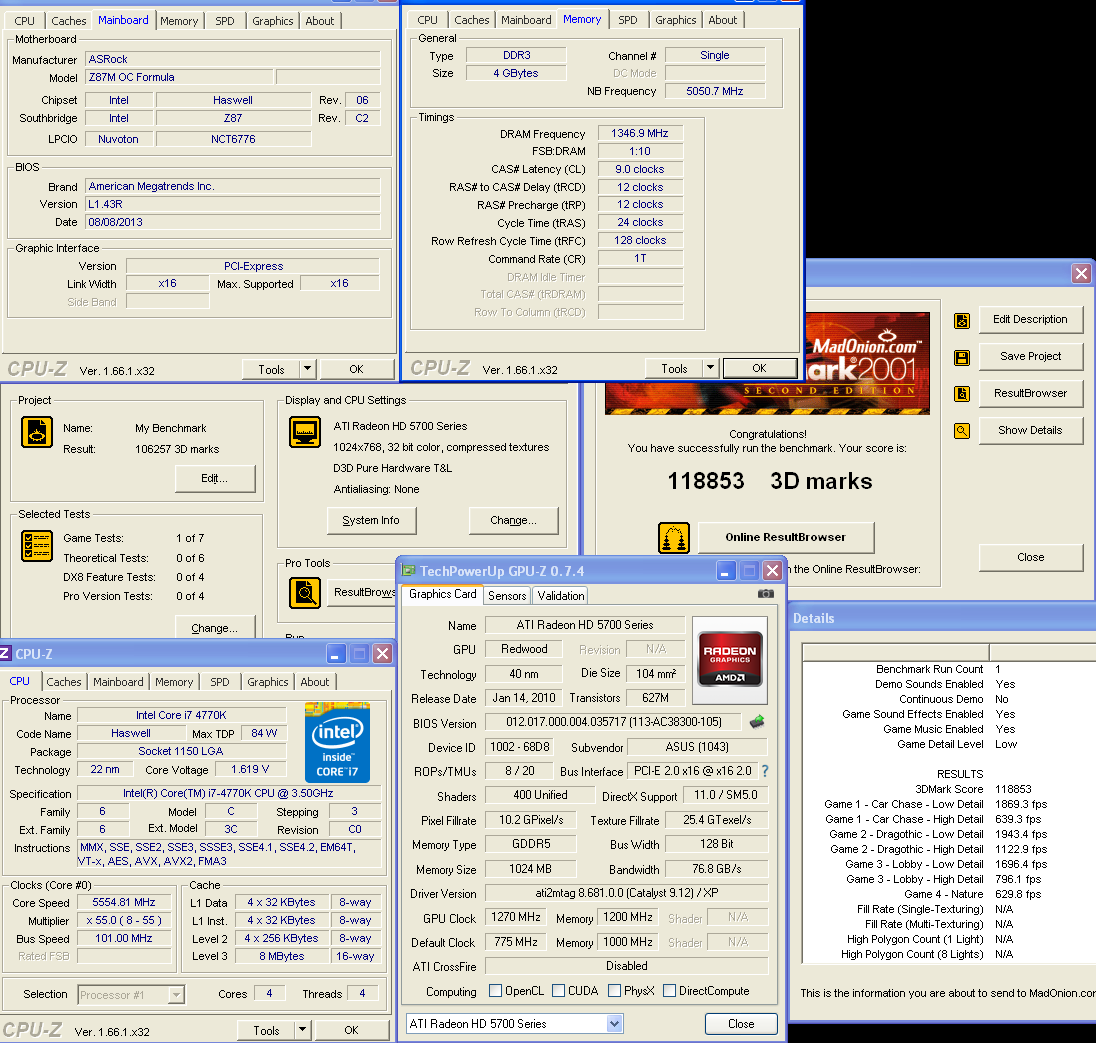Click the DRAM Frequency 1346.9 MHz value
This screenshot has height=1044, width=1097.
[x=639, y=134]
